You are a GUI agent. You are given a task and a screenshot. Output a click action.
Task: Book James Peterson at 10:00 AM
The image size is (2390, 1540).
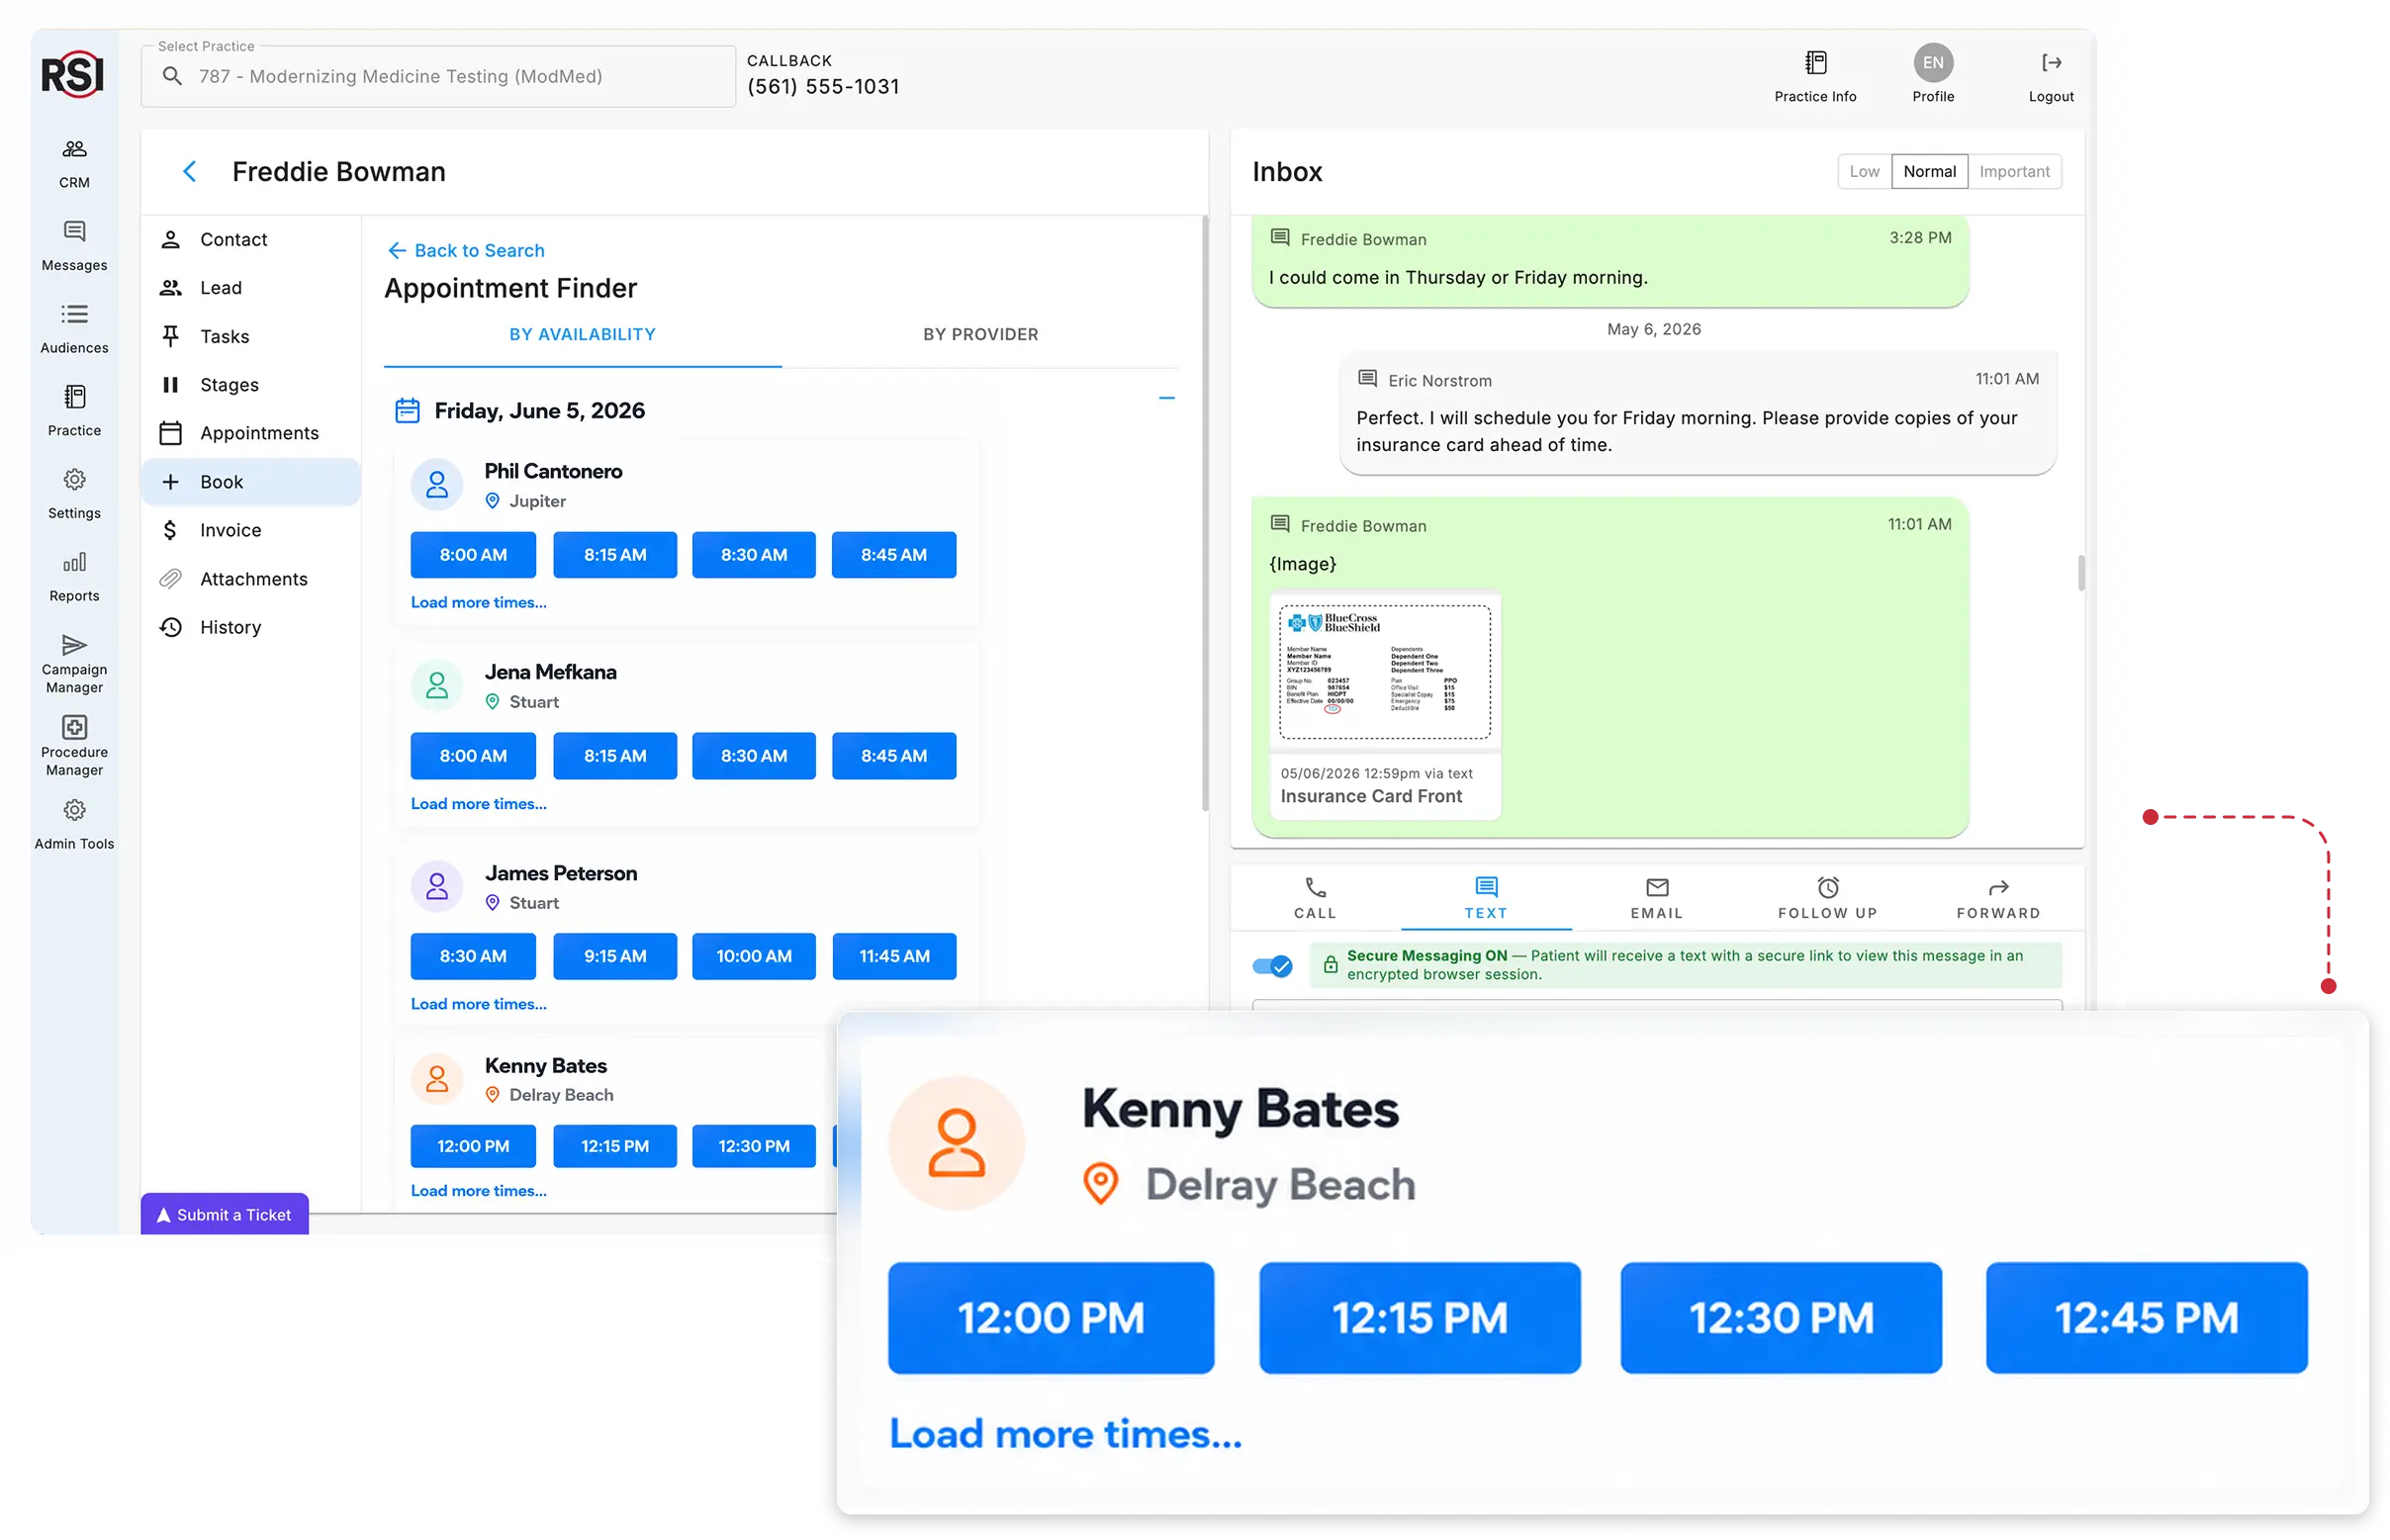click(x=754, y=956)
